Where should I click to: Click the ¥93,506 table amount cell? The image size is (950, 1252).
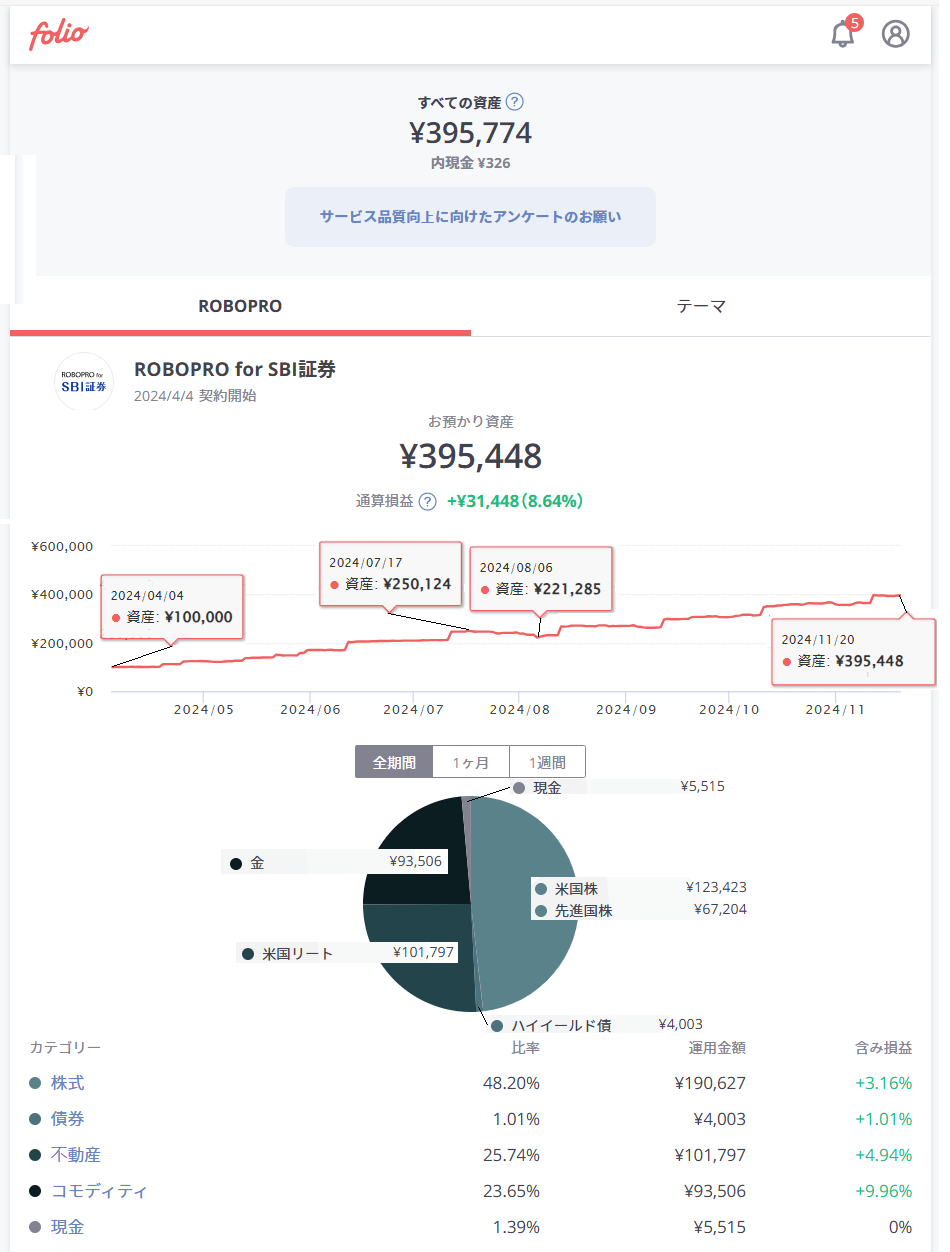[x=716, y=1191]
